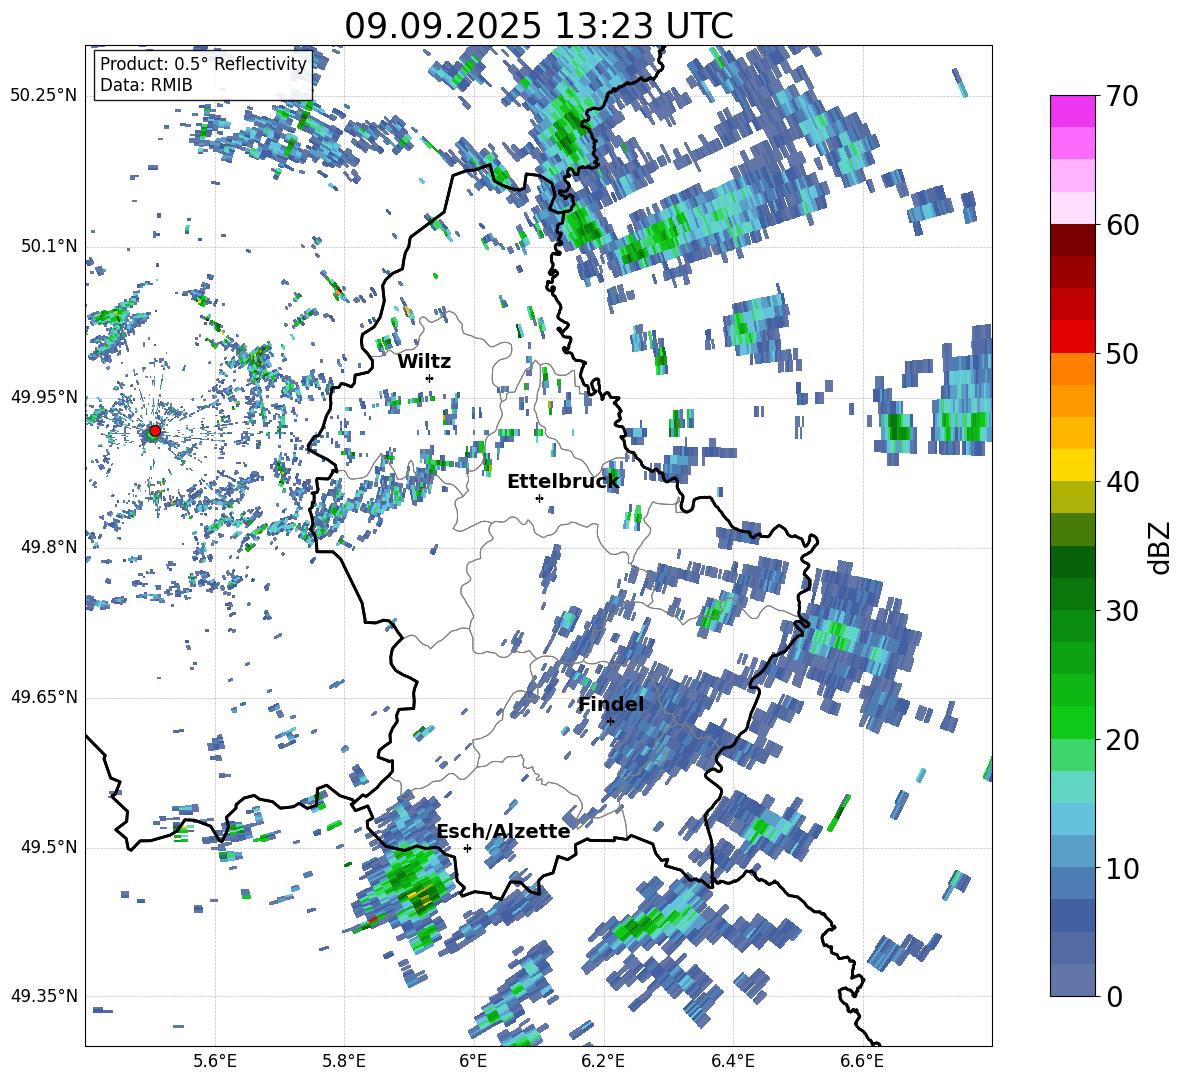Click the bright green colorbar segment at 20
The height and width of the screenshot is (1081, 1184).
click(1072, 722)
